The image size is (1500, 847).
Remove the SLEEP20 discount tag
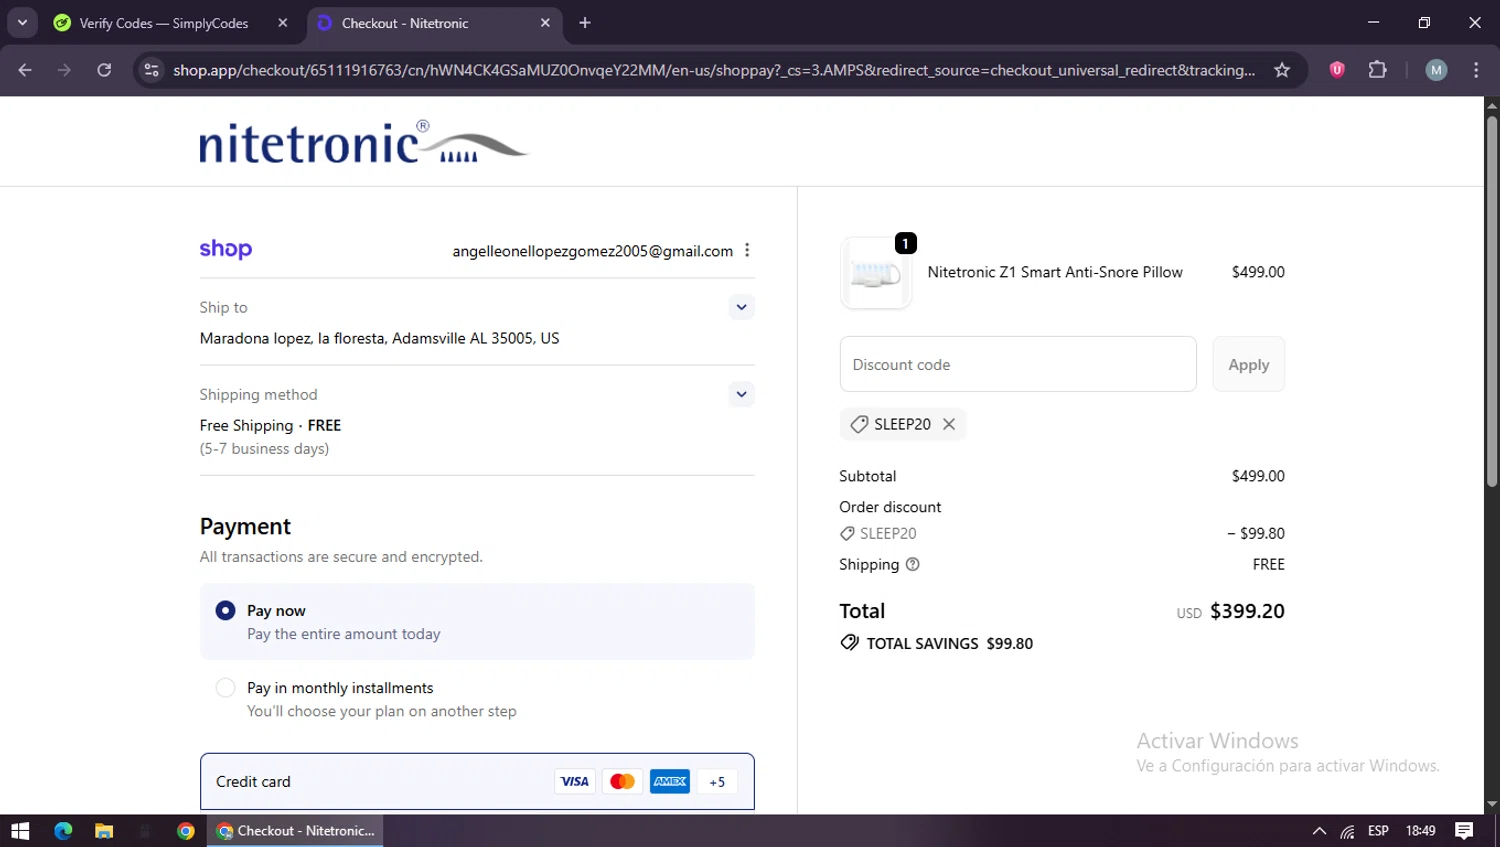click(x=949, y=424)
